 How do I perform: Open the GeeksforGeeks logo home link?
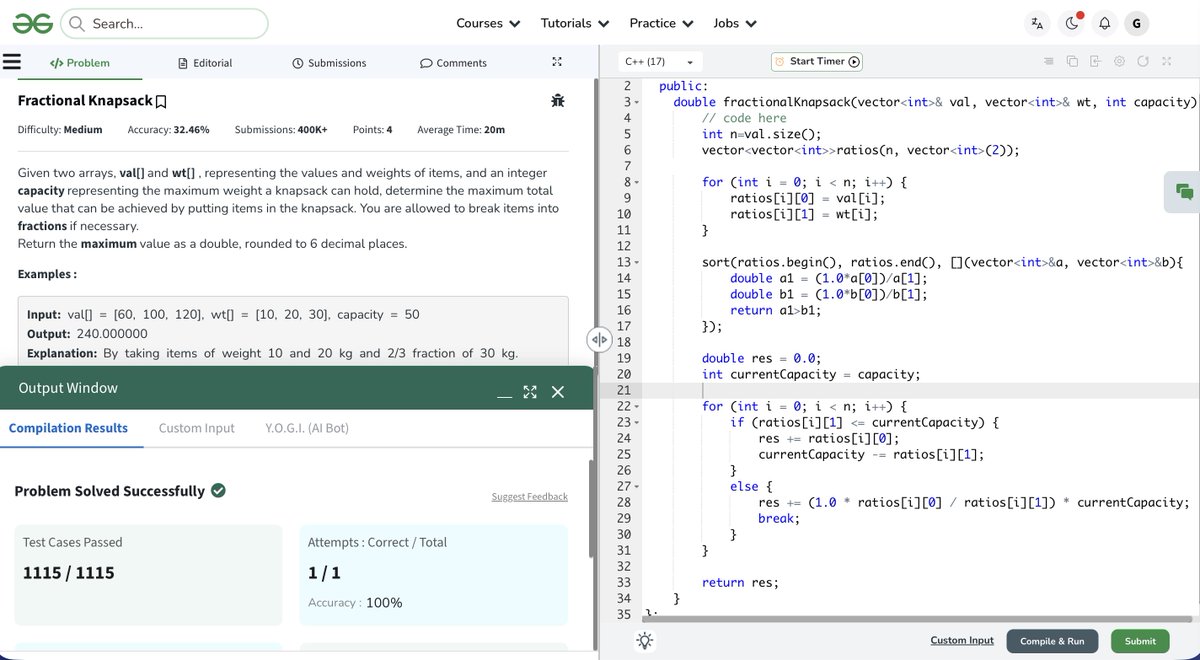point(33,23)
